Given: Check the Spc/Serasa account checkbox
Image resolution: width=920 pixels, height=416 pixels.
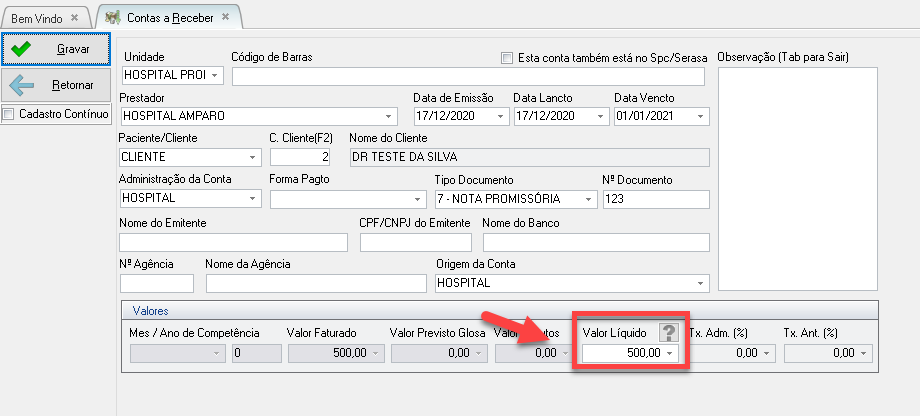Looking at the screenshot, I should [x=507, y=57].
